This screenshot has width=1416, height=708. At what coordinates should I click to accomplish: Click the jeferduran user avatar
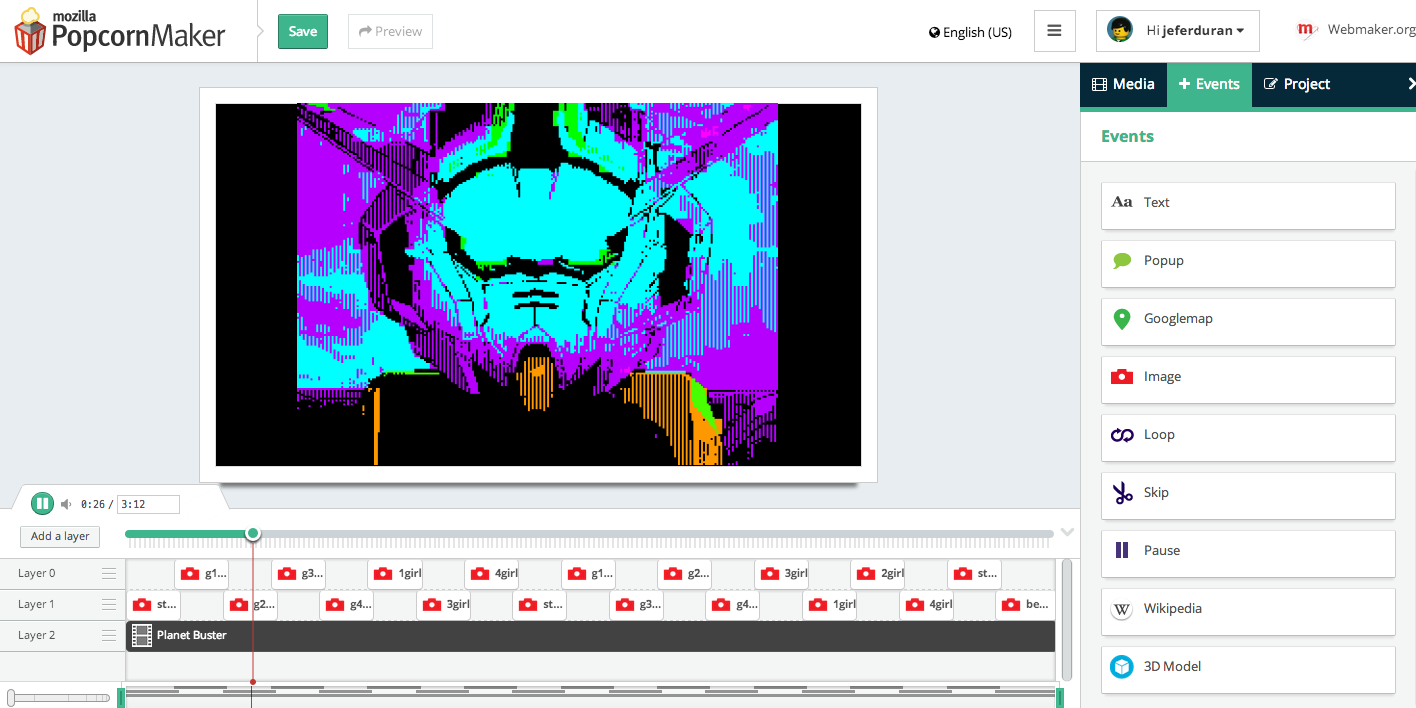[x=1120, y=30]
